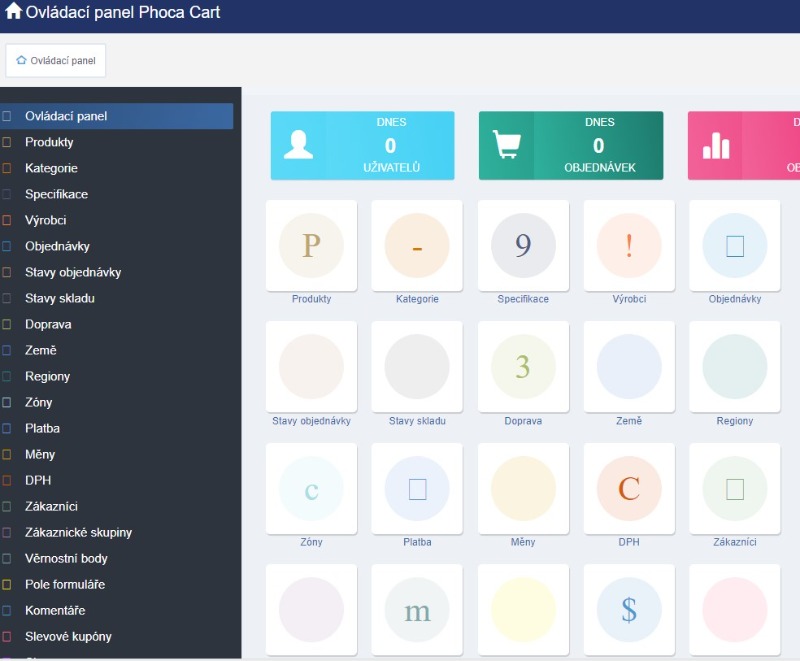Open Země in the sidebar menu
Viewport: 800px width, 661px height.
[116, 350]
